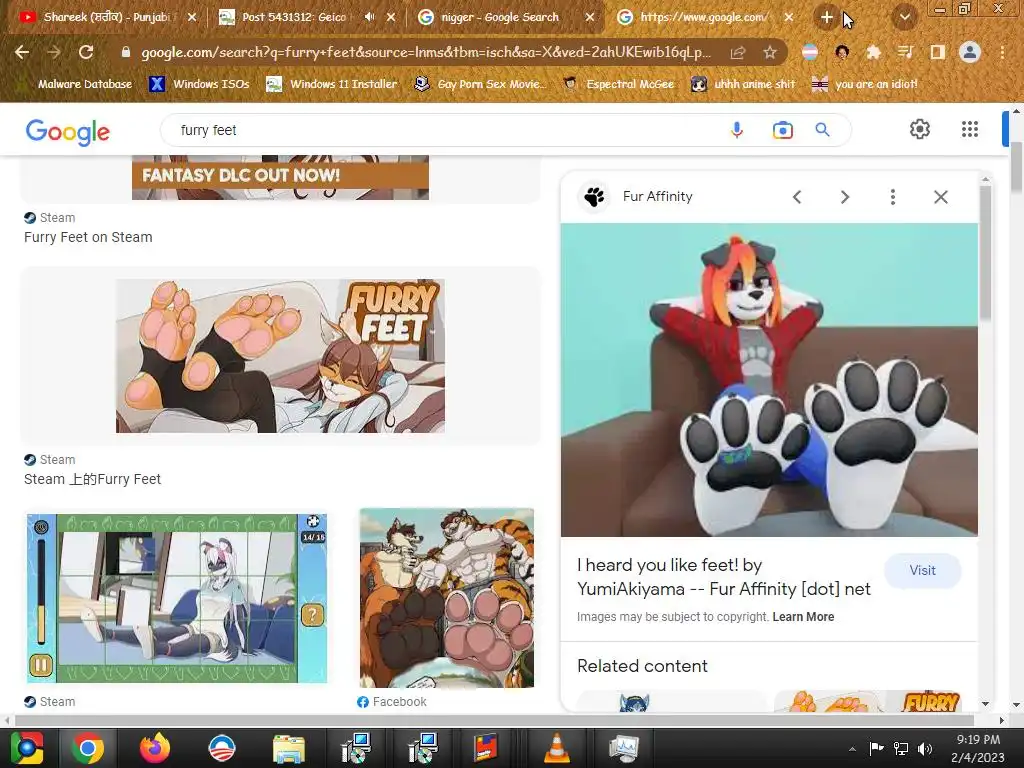Click the horizontal page scrollbar
The height and width of the screenshot is (768, 1024).
point(494,720)
